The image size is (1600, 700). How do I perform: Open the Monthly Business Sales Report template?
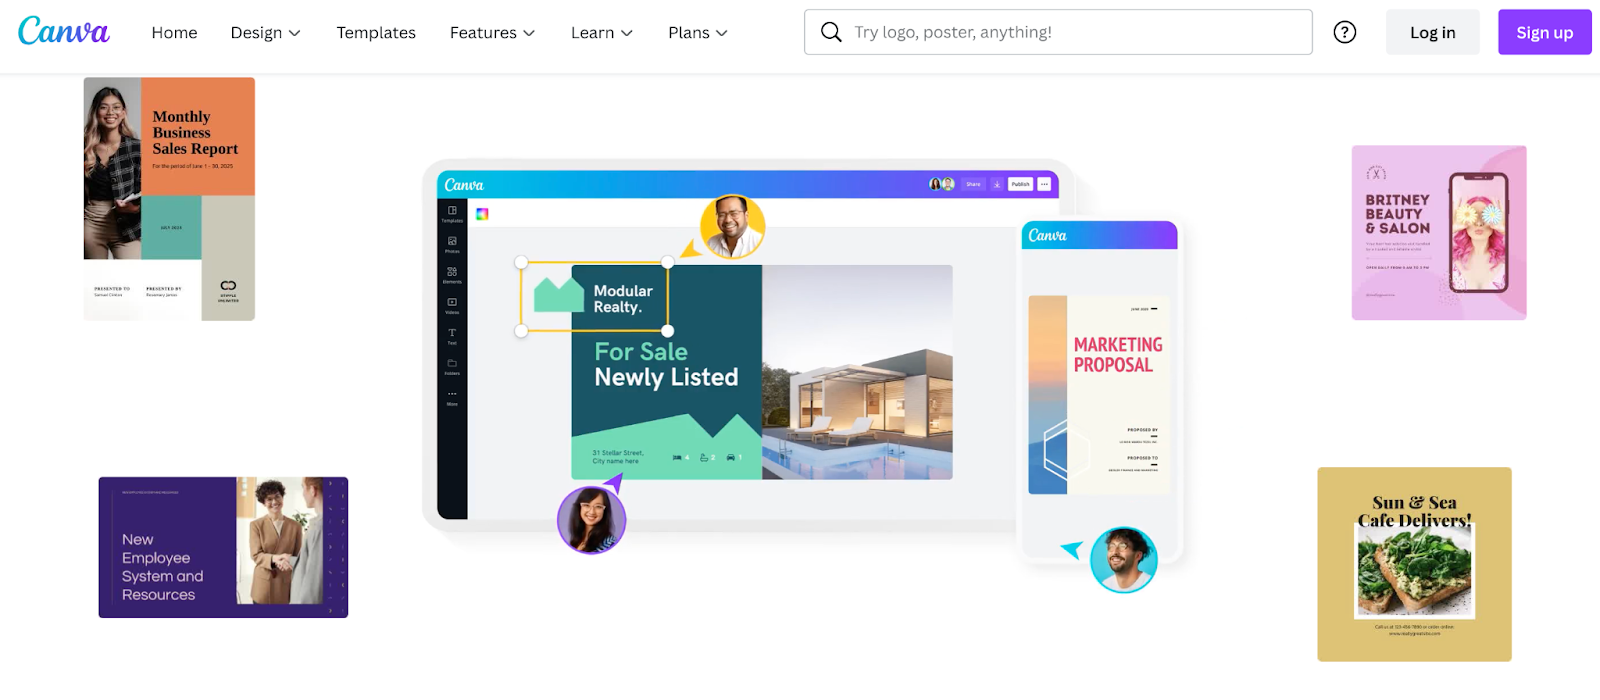[x=169, y=199]
